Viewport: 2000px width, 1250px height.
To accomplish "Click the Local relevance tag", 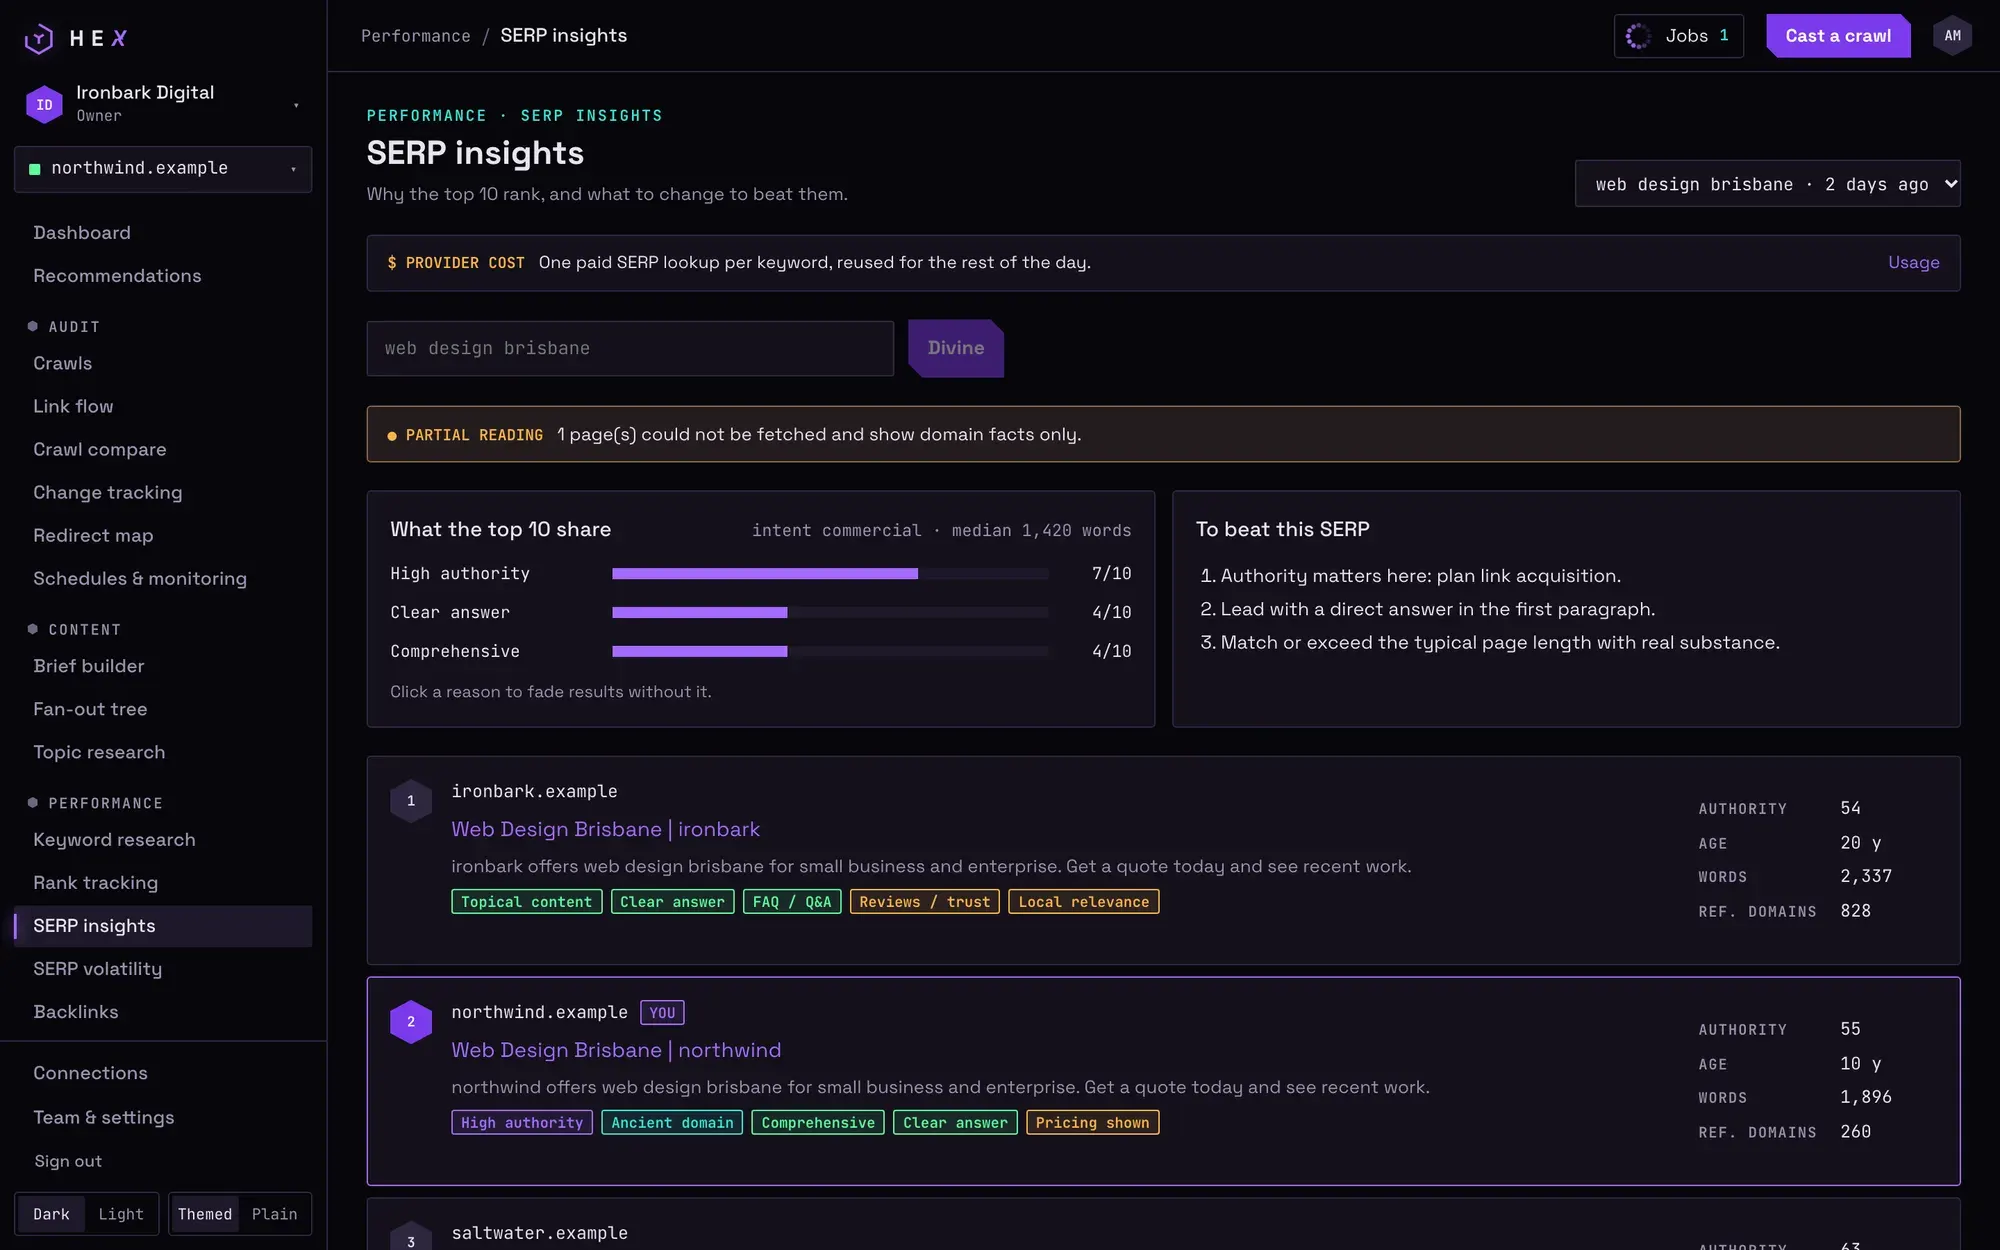I will [1084, 902].
